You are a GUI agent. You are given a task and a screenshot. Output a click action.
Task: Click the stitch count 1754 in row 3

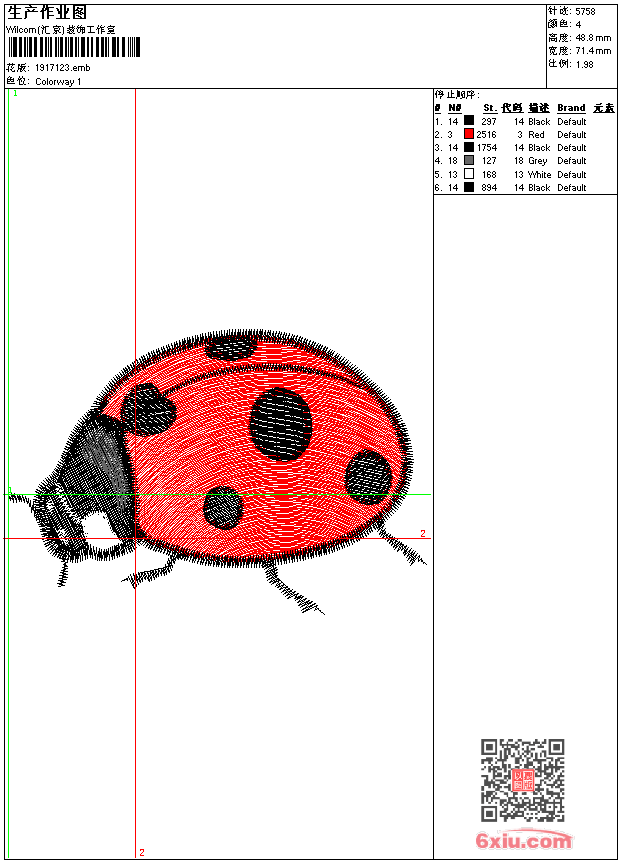487,148
